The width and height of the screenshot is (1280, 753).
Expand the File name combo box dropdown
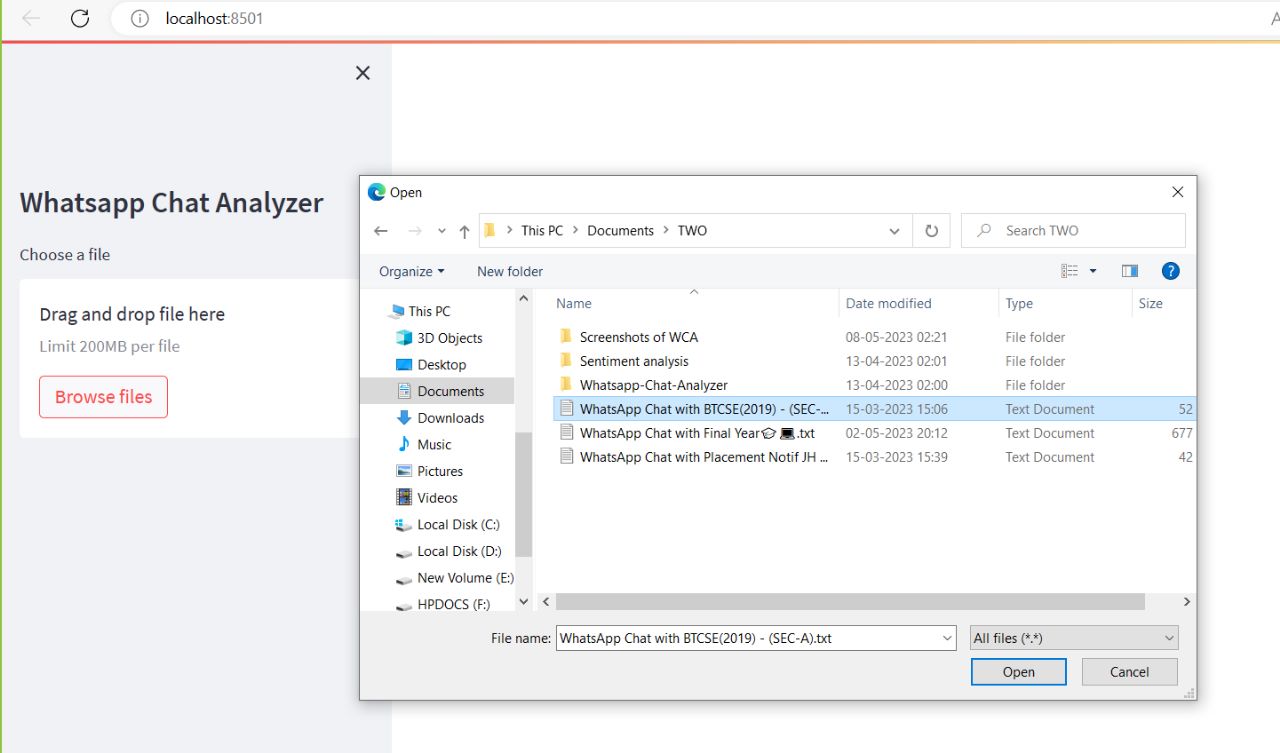(946, 637)
